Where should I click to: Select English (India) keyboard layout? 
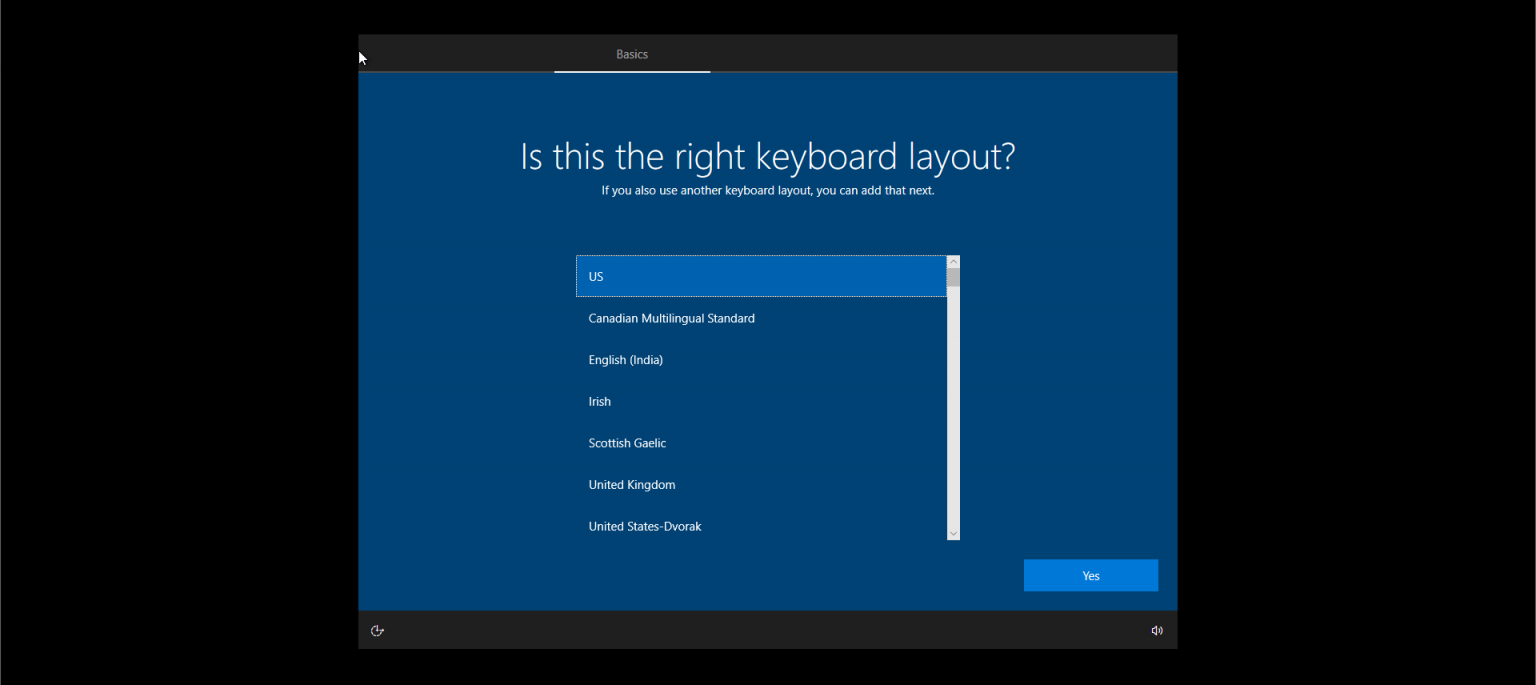(x=626, y=360)
